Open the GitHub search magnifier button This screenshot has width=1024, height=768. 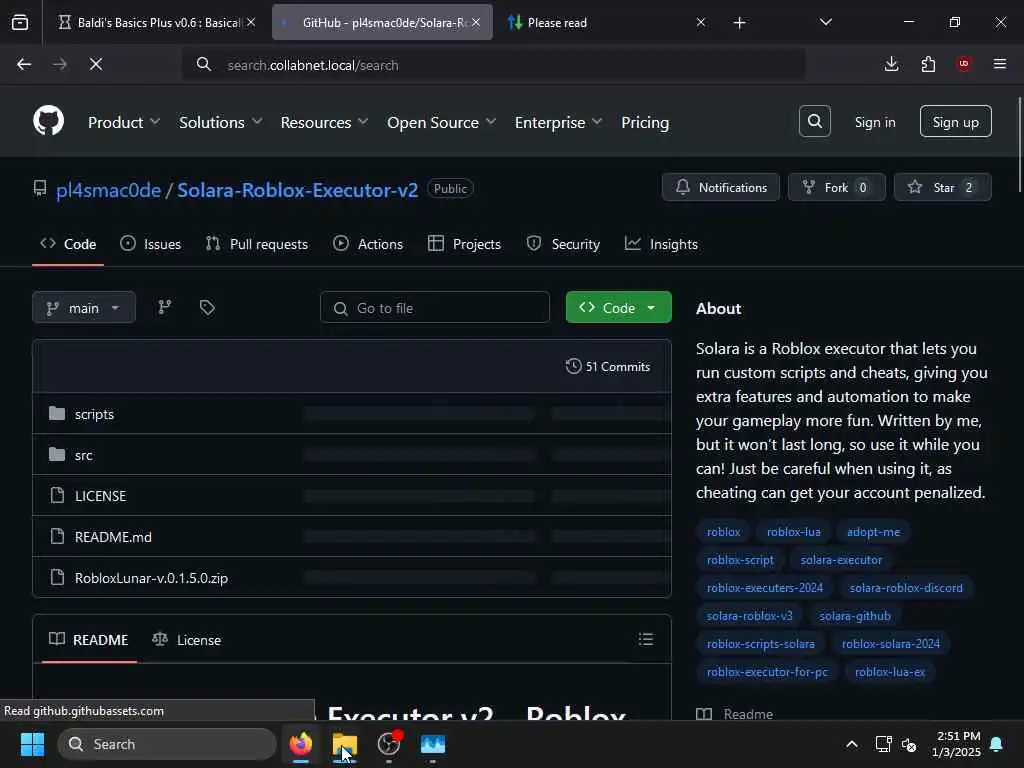coord(814,121)
